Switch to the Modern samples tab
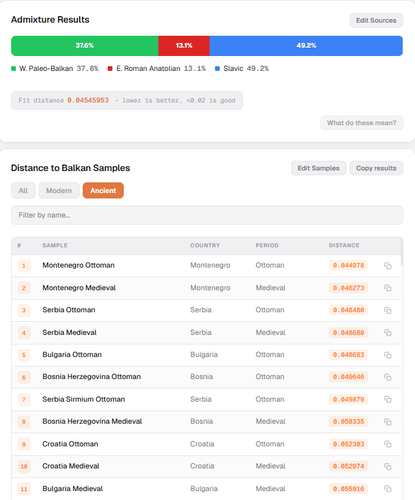 pyautogui.click(x=59, y=190)
